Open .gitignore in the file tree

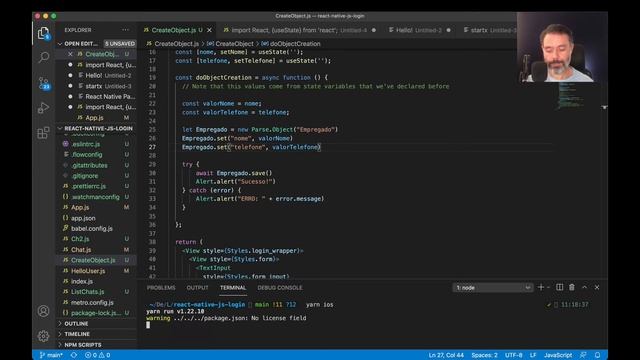coord(96,176)
